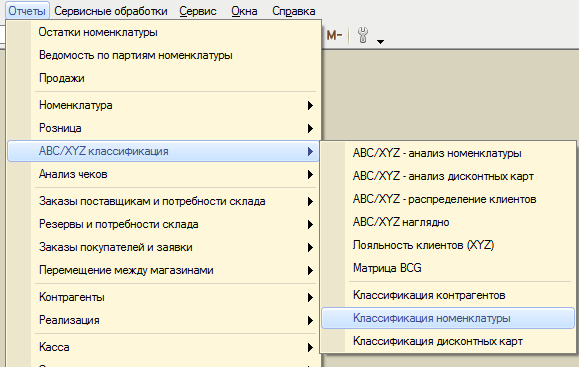This screenshot has width=579, height=367.
Task: Expand Перемещение между магазинами submenu
Action: click(163, 270)
